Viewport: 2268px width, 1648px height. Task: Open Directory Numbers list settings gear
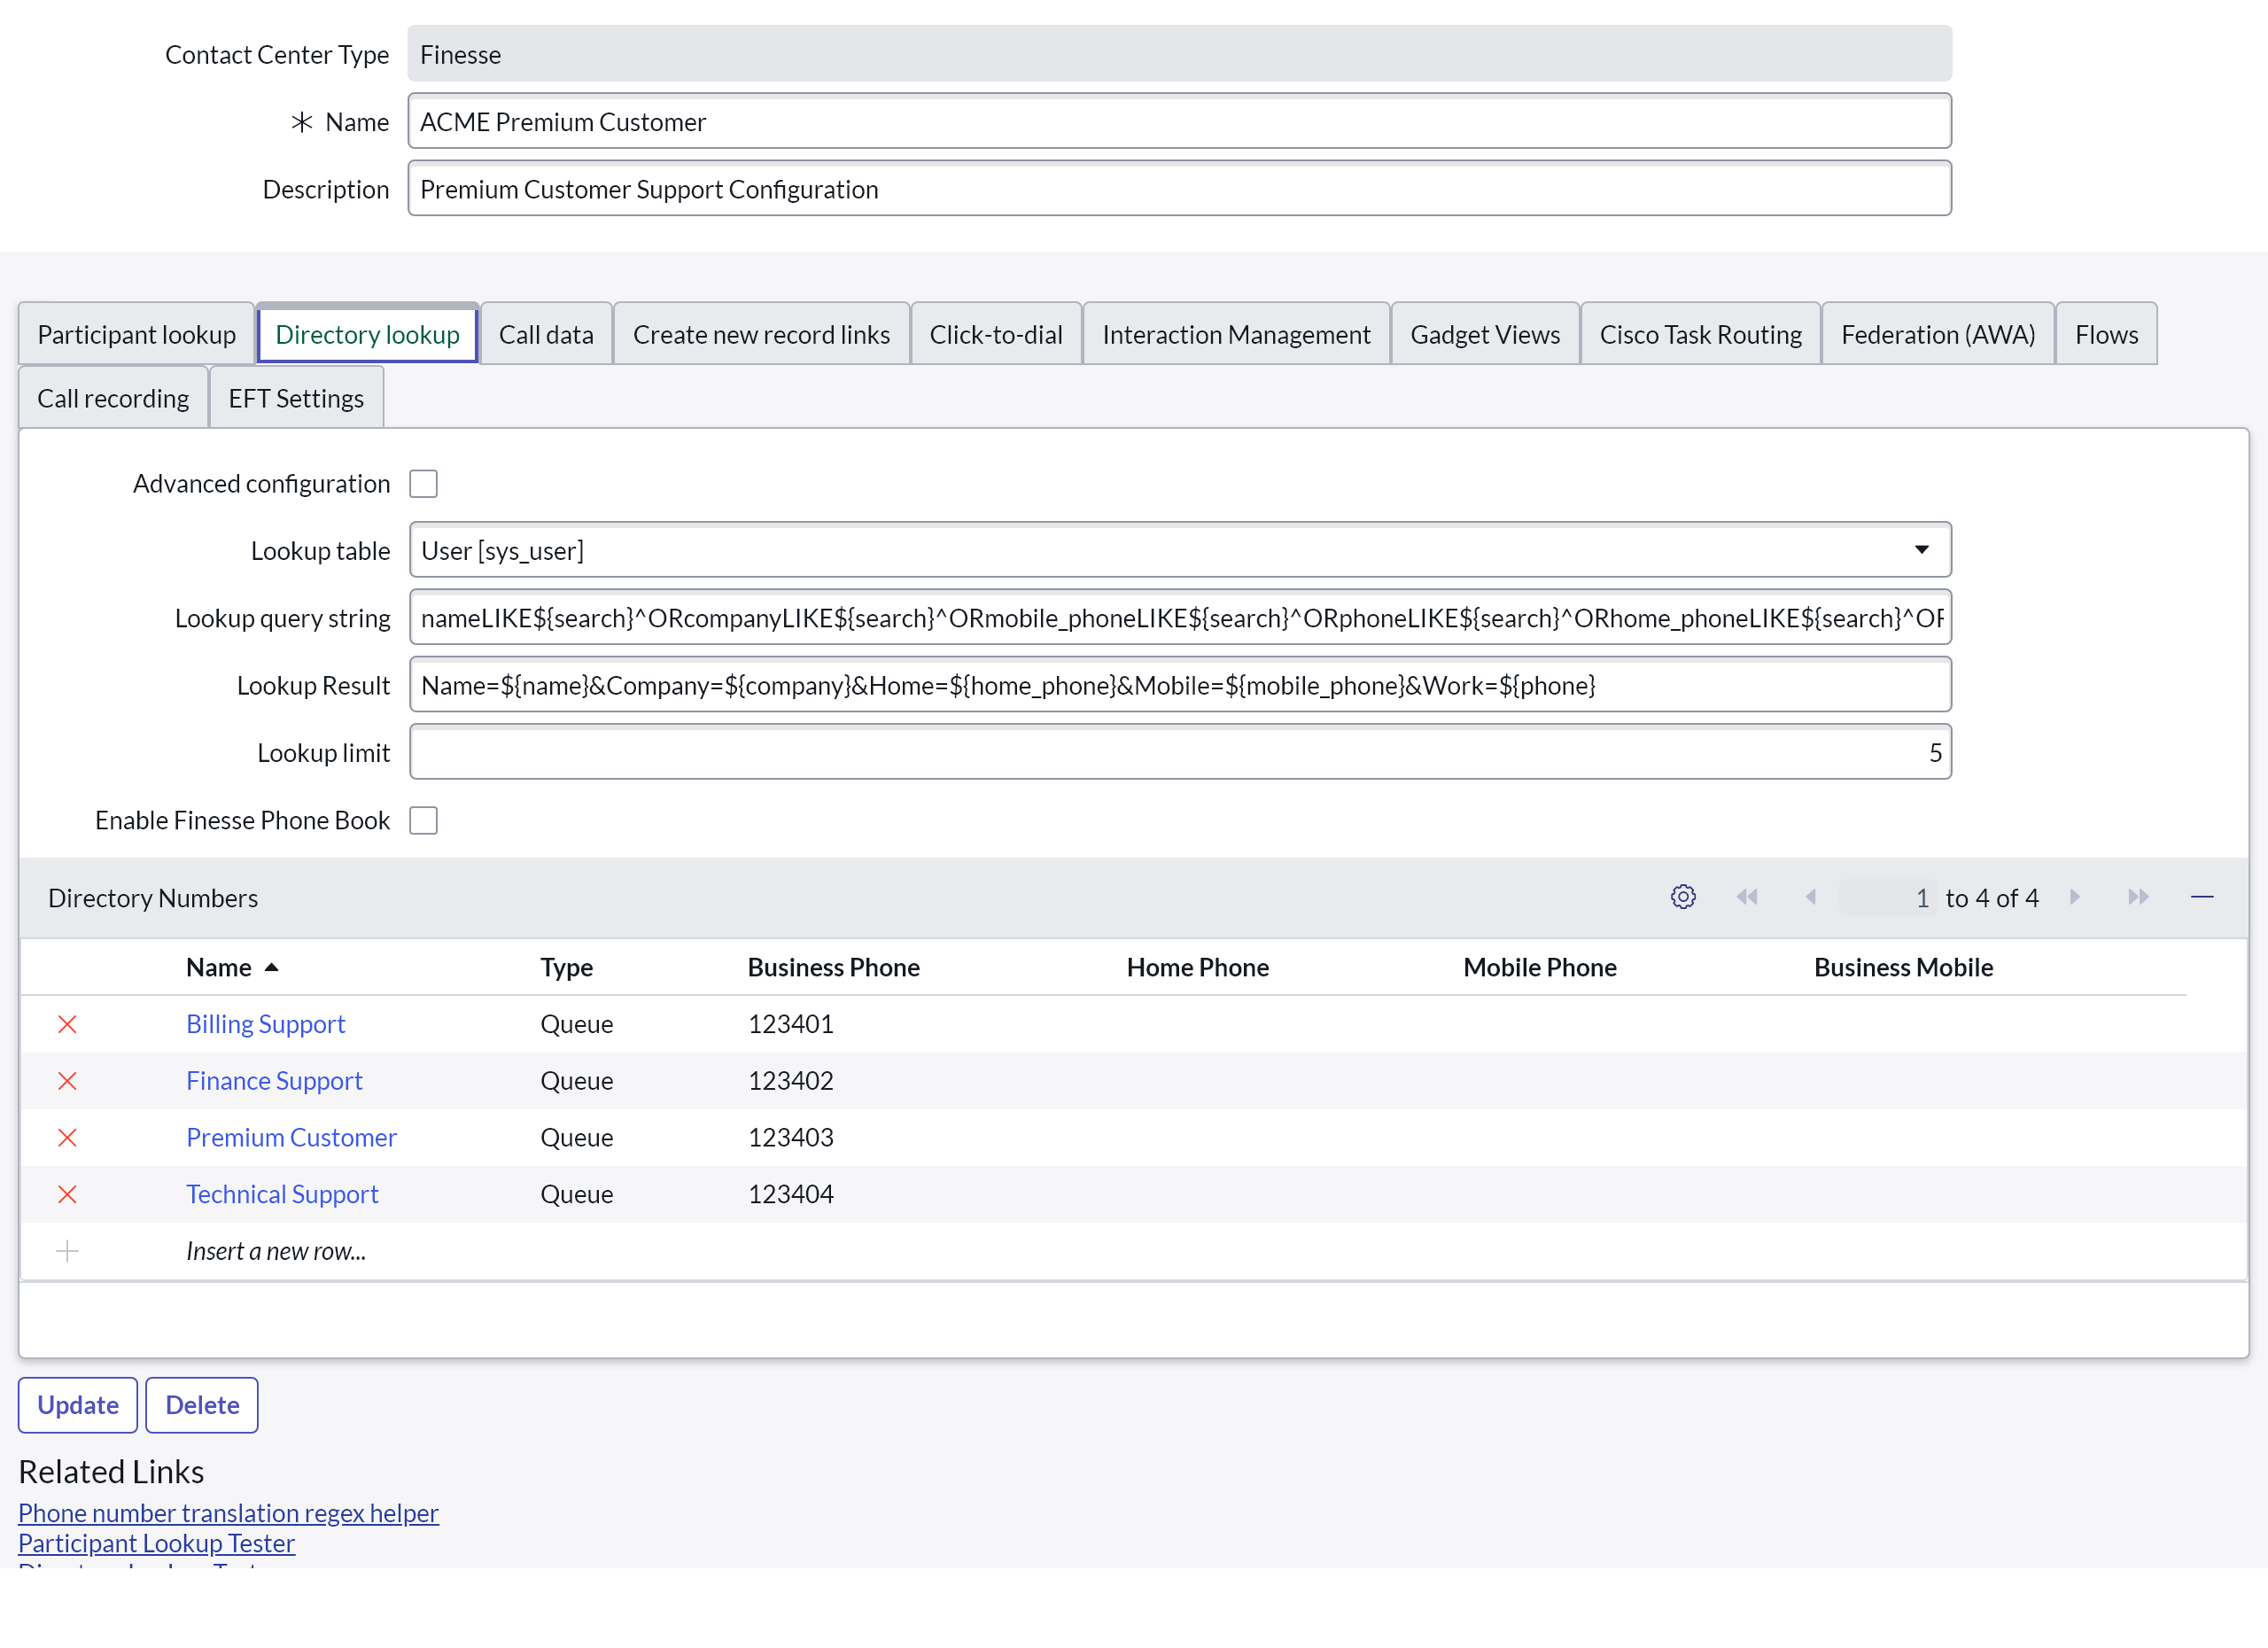tap(1683, 897)
